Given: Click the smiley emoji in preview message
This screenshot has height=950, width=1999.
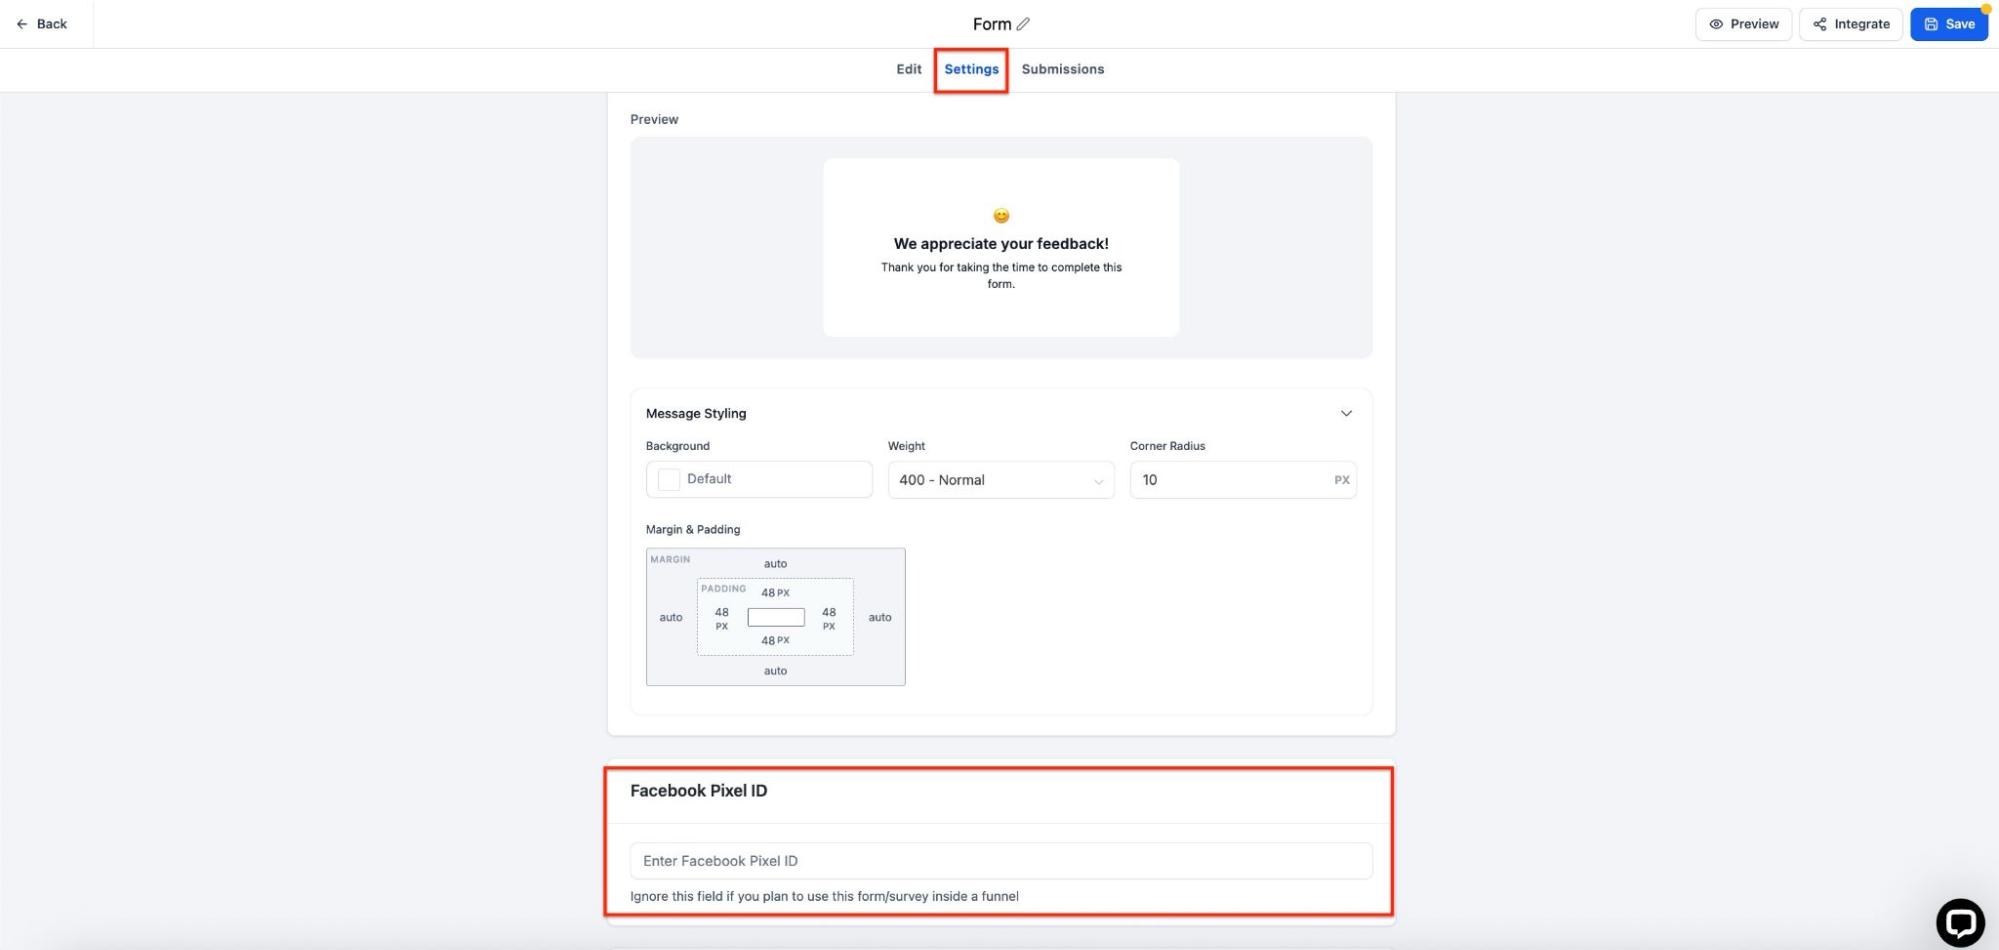Looking at the screenshot, I should 1001,216.
